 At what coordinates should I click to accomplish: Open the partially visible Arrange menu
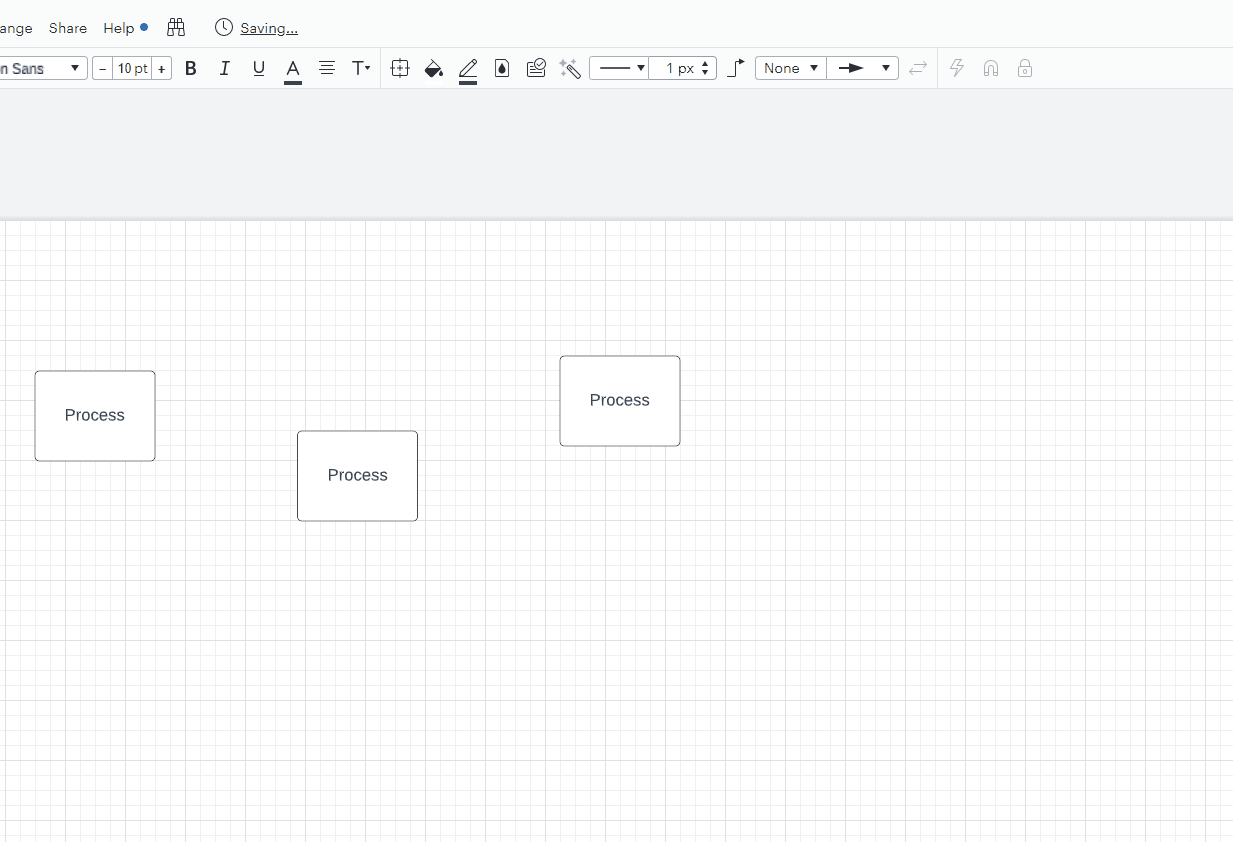(16, 28)
